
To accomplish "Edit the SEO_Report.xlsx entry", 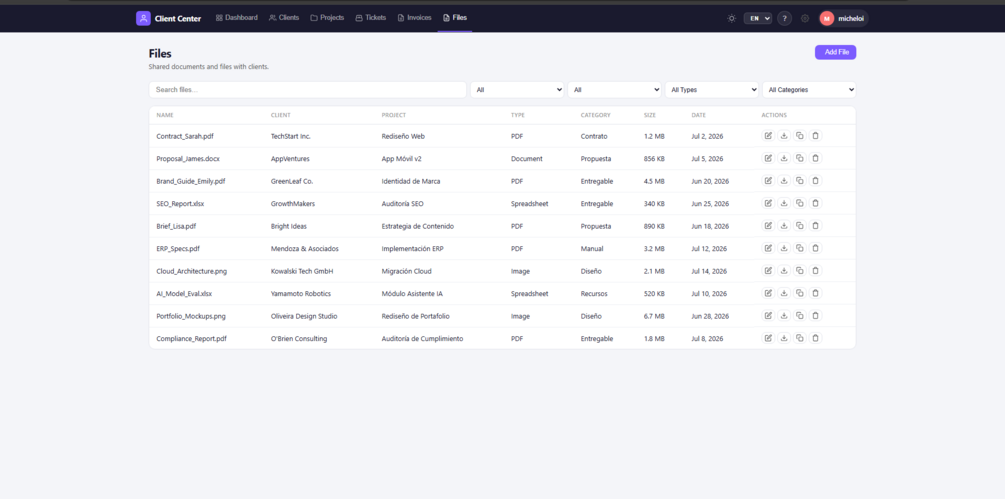I will [x=768, y=203].
